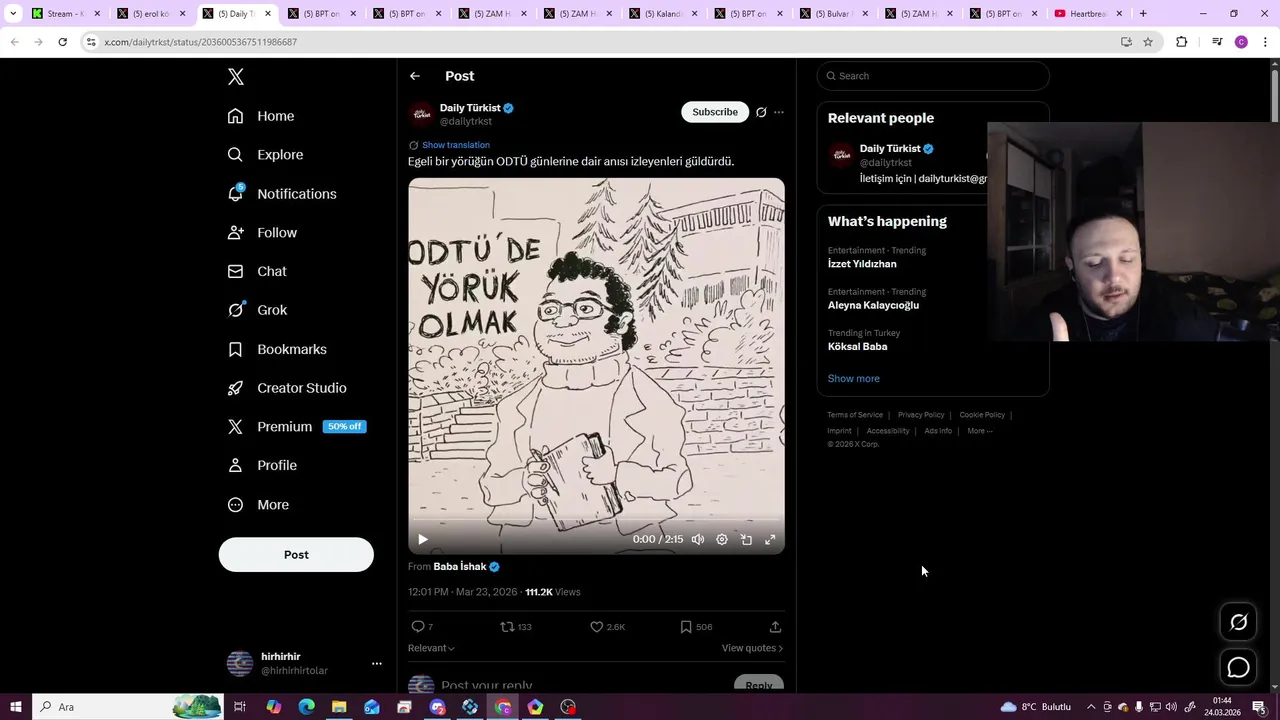The height and width of the screenshot is (720, 1280).
Task: Click Windows taskbar search box Ara
Action: click(130, 707)
